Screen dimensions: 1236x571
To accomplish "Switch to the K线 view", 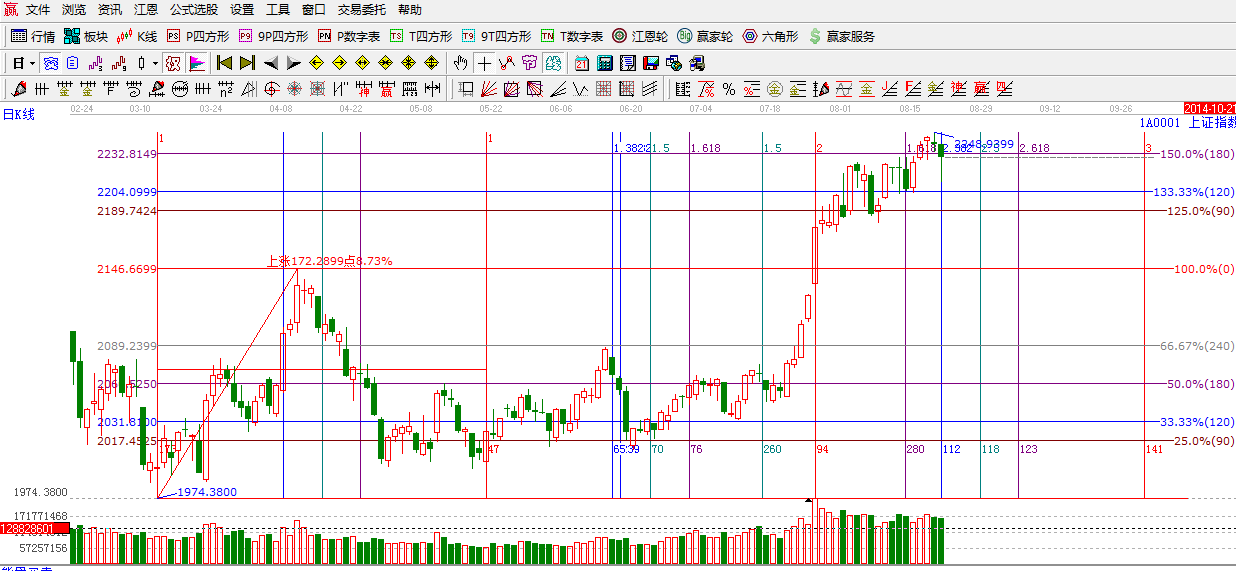I will pyautogui.click(x=137, y=36).
